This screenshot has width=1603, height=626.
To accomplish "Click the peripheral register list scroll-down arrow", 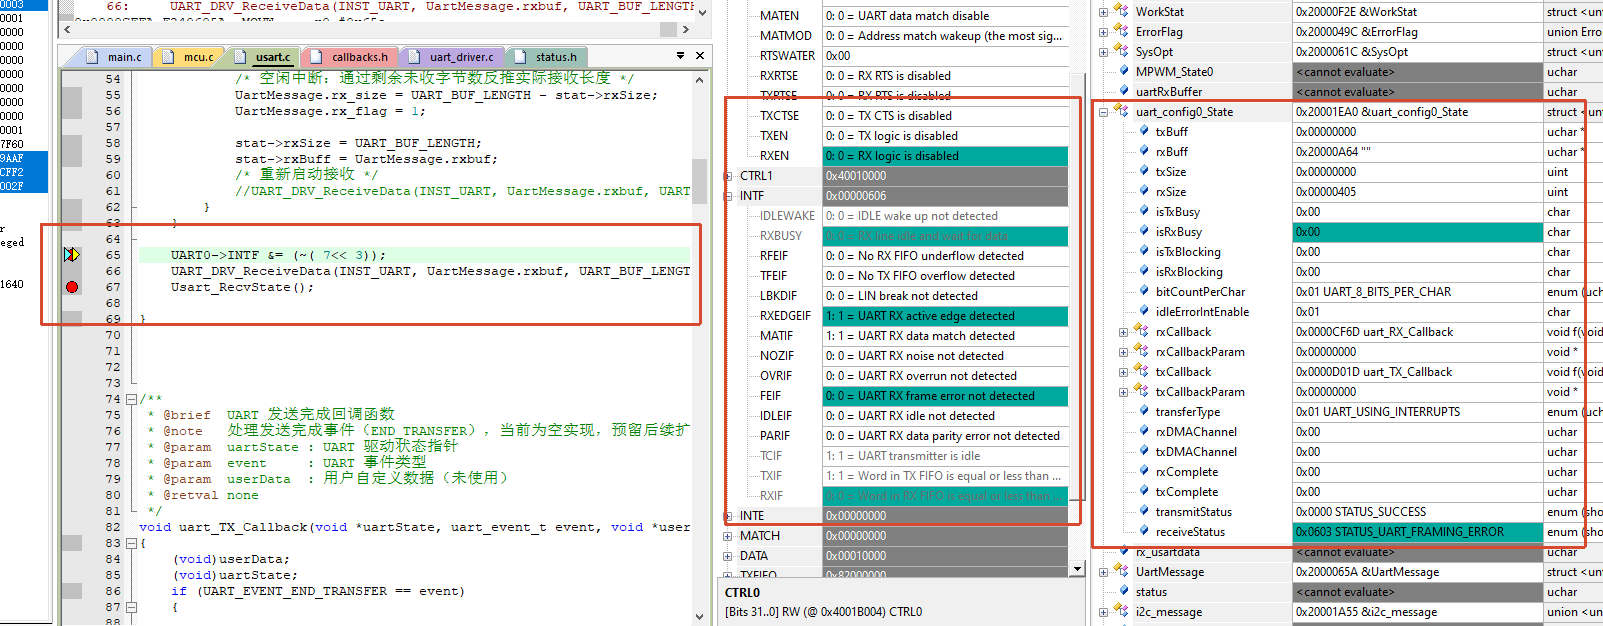I will [x=1077, y=568].
